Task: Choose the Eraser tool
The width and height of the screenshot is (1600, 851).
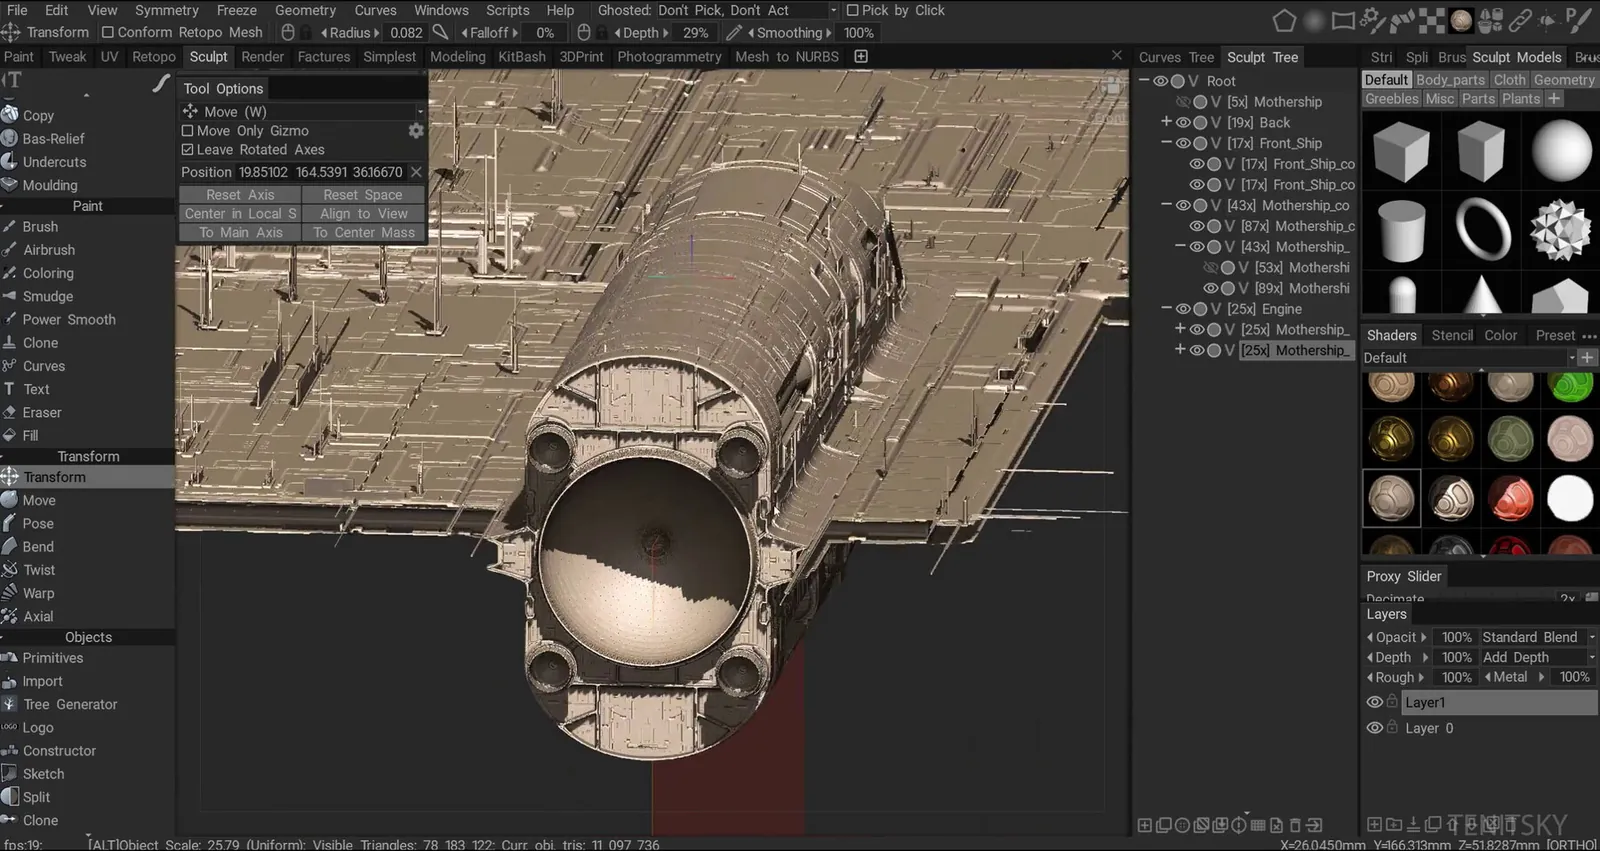Action: (42, 412)
